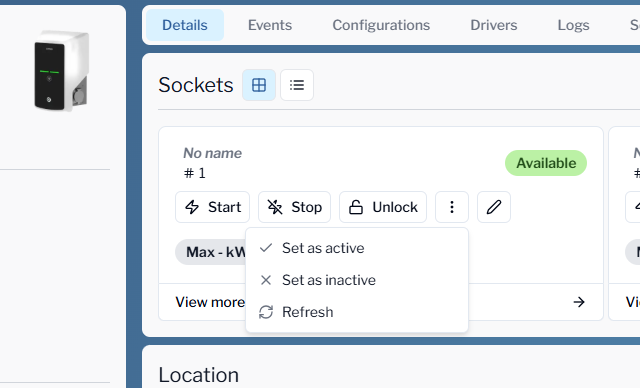Select Refresh in the dropdown menu
Screen dimensions: 640x388
pyautogui.click(x=357, y=312)
